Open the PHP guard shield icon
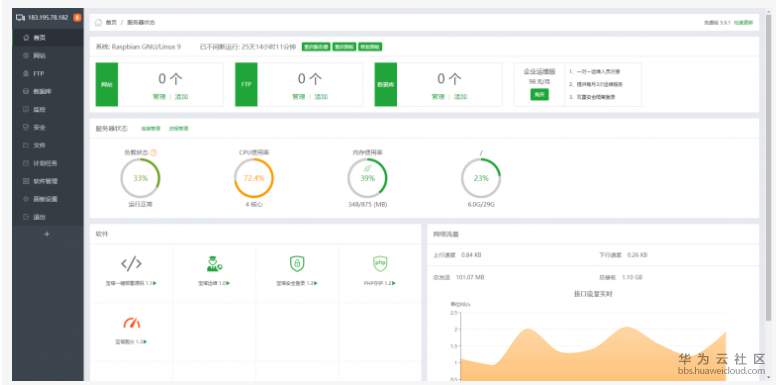 coord(380,263)
